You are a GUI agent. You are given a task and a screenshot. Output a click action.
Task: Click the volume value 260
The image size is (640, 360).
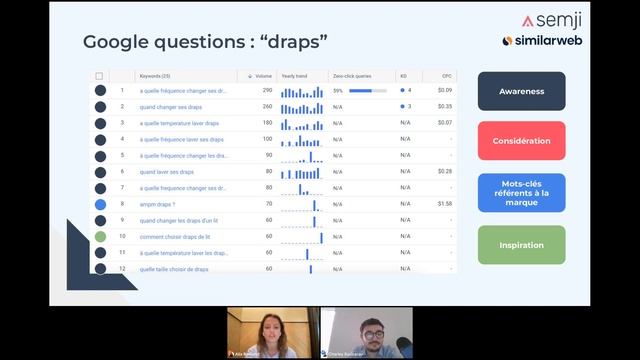(267, 107)
